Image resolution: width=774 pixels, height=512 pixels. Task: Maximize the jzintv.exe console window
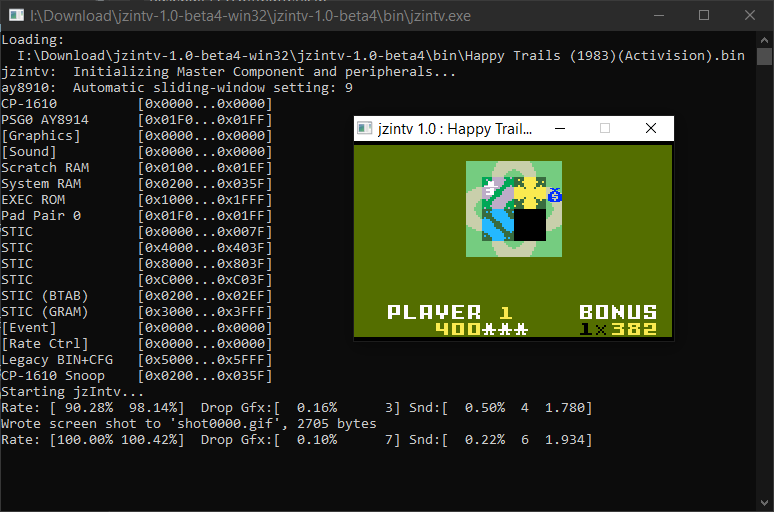pyautogui.click(x=704, y=15)
